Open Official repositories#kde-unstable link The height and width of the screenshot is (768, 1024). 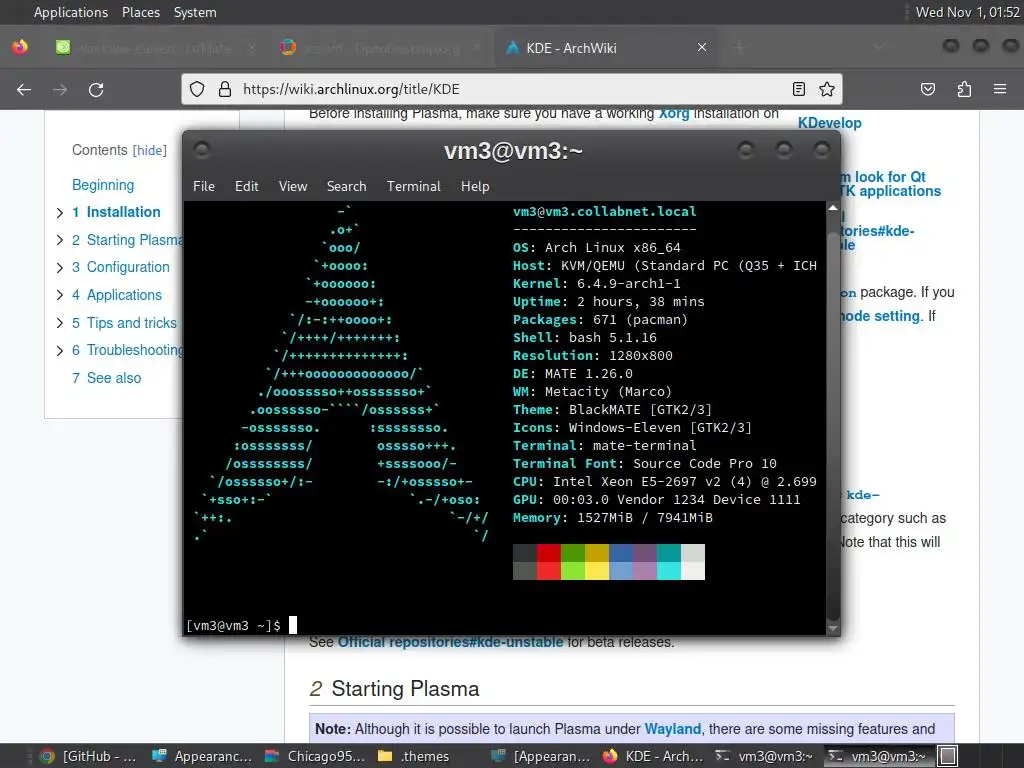click(450, 642)
